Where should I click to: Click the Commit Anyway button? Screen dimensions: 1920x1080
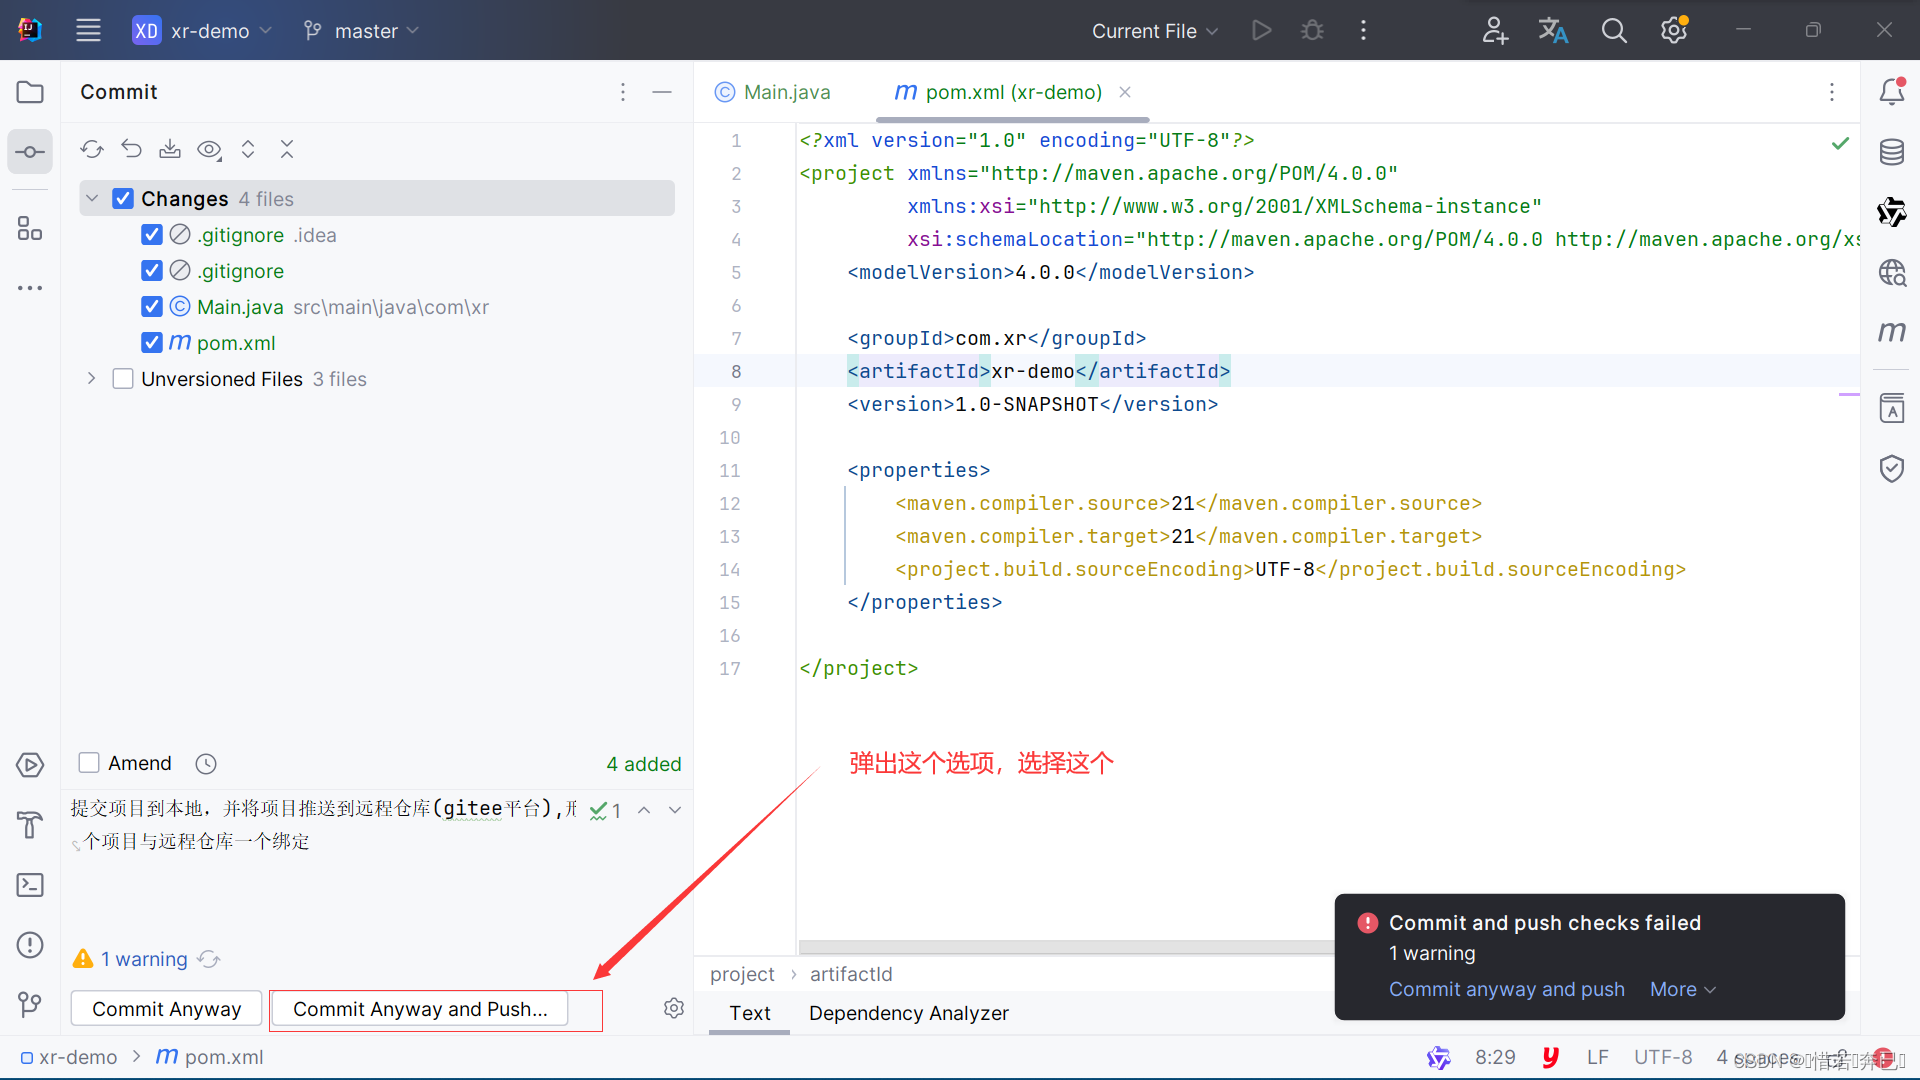pos(166,1009)
